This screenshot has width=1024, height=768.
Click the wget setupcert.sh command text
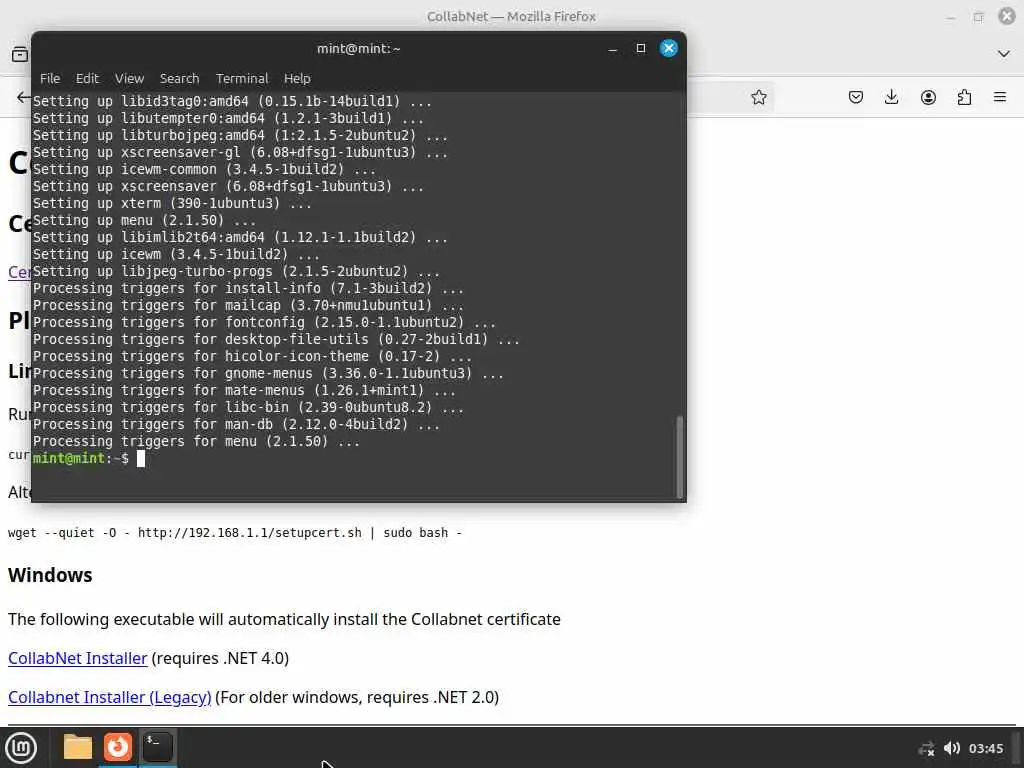point(234,533)
